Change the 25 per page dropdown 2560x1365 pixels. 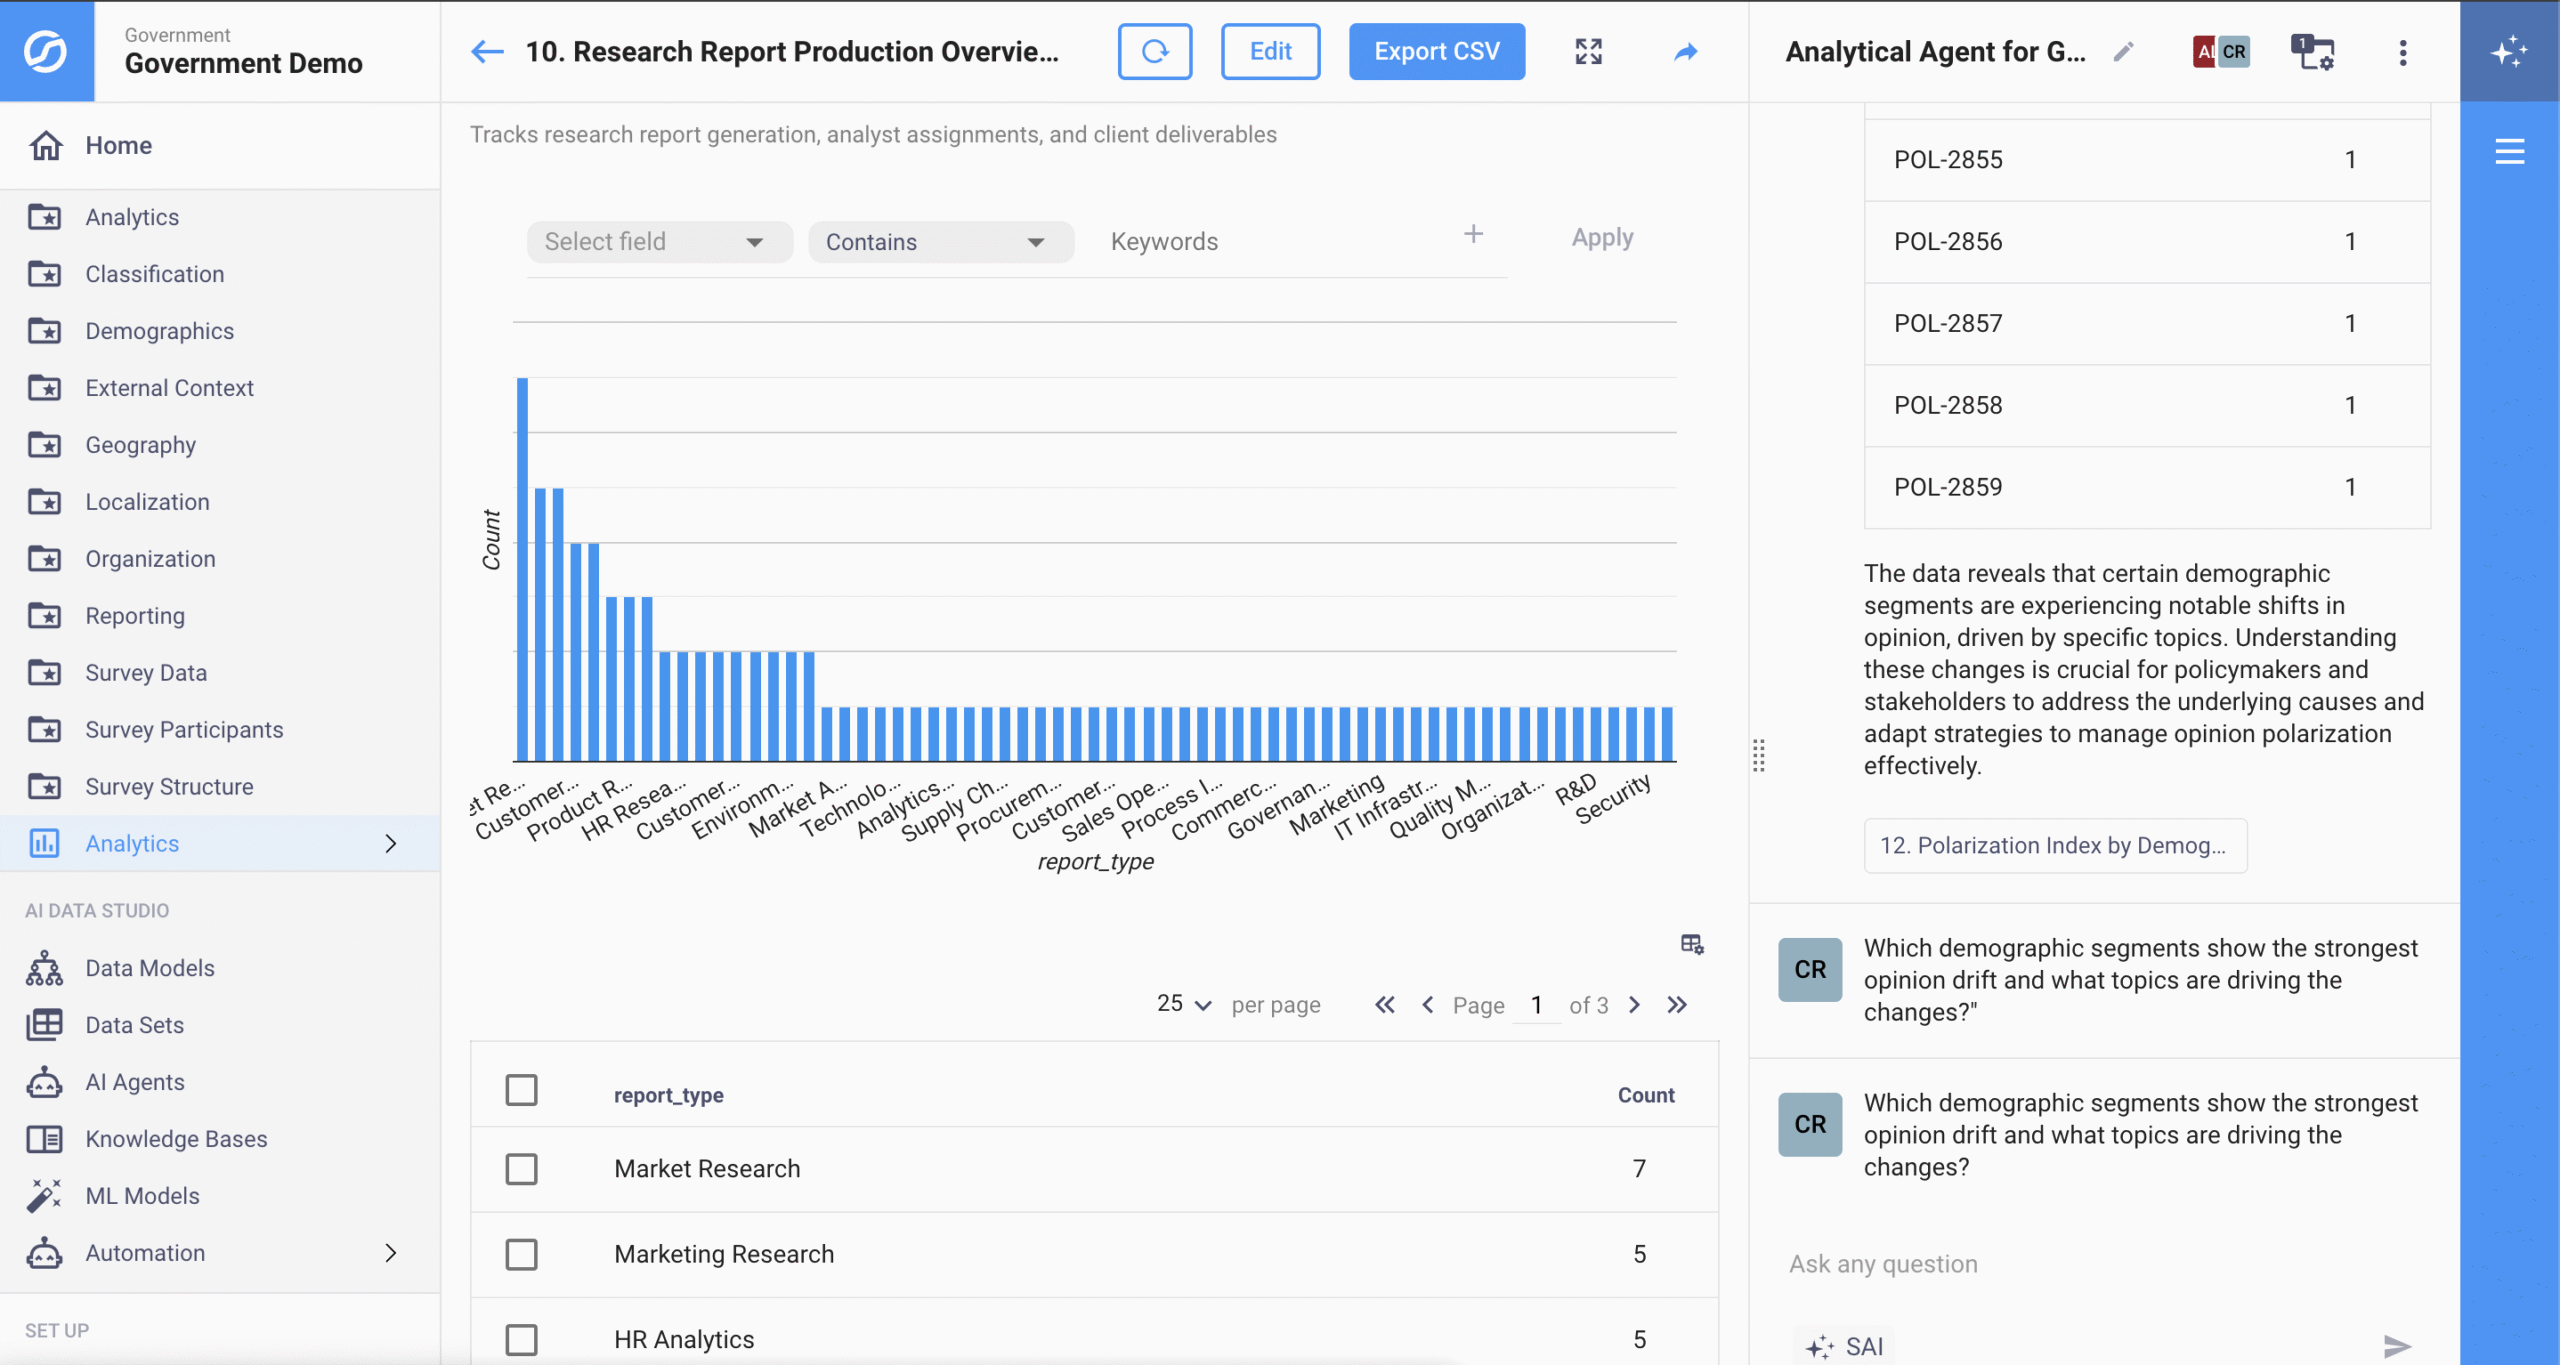(x=1183, y=1004)
